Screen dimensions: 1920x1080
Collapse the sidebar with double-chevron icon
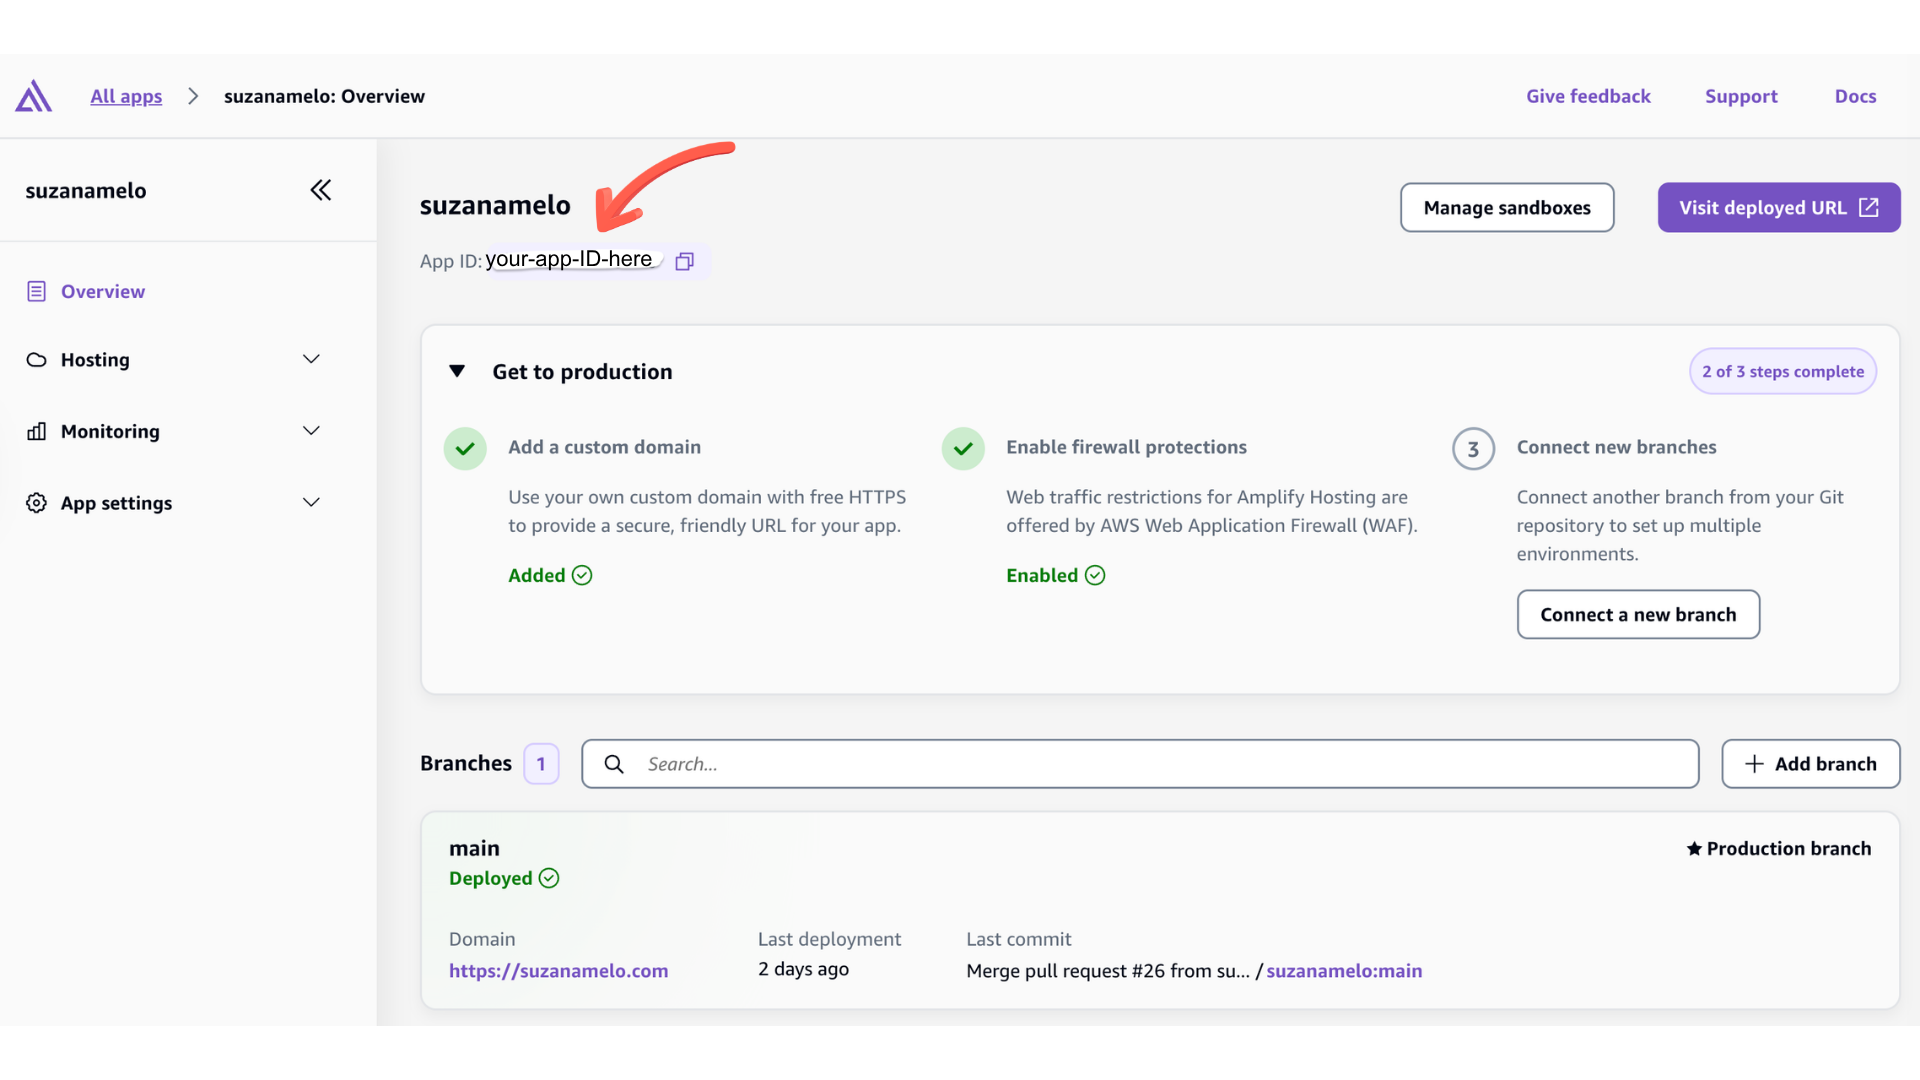coord(320,190)
